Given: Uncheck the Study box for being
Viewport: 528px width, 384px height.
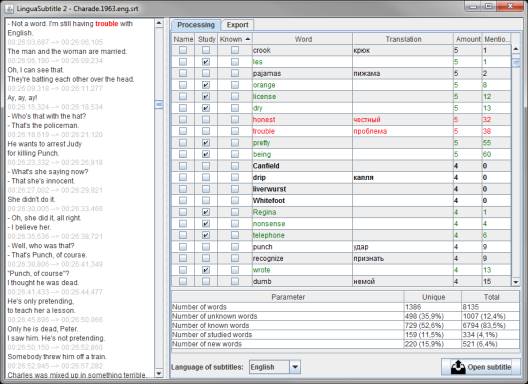Looking at the screenshot, I should coord(206,154).
